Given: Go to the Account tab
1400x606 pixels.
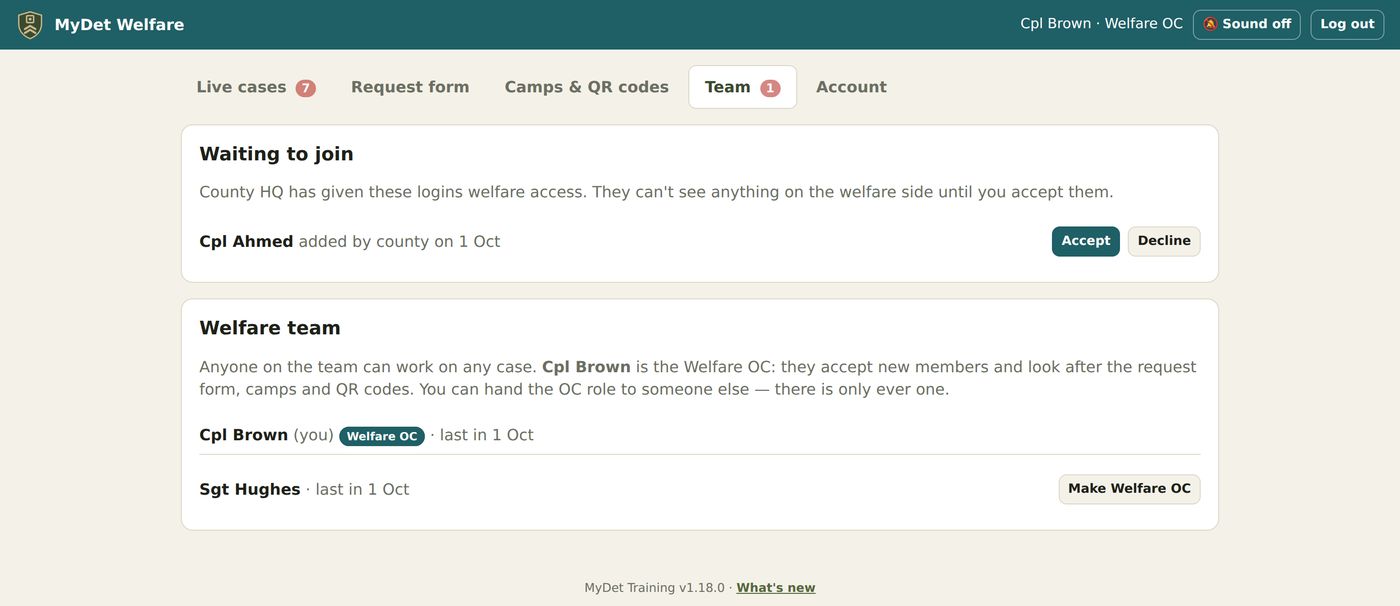Looking at the screenshot, I should point(851,87).
